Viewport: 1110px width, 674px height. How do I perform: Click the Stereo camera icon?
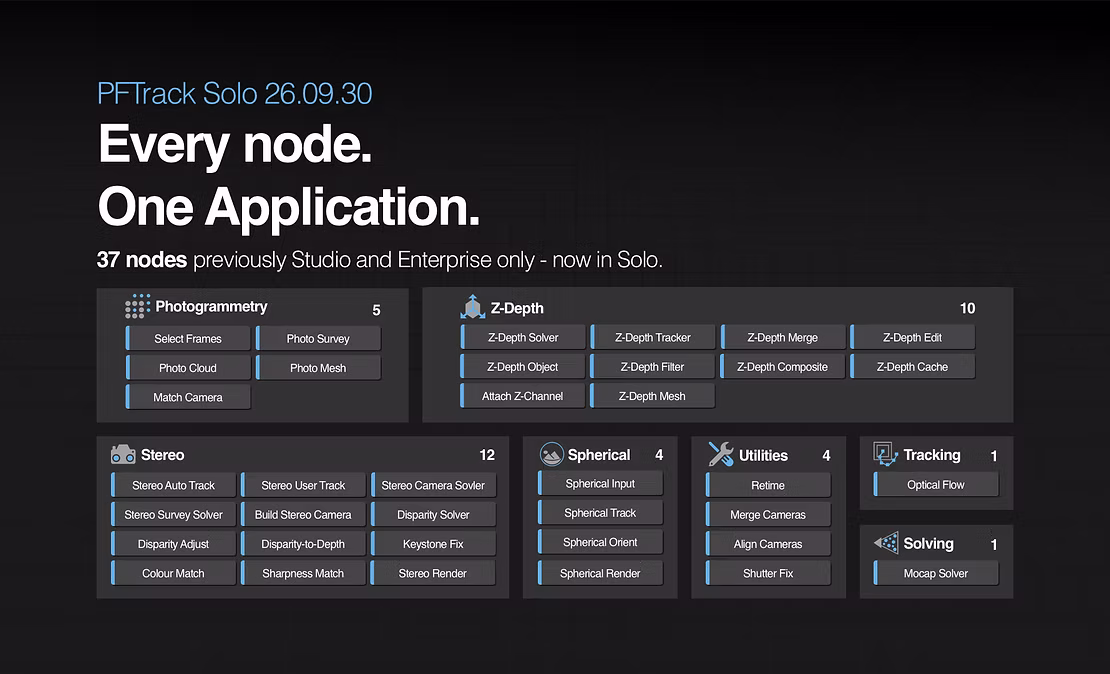(x=123, y=455)
